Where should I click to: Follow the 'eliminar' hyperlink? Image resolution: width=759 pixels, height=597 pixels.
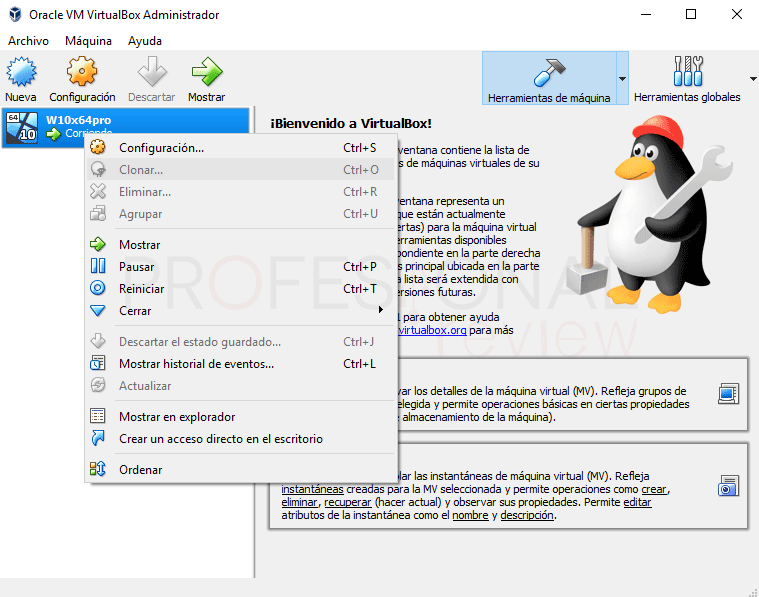pyautogui.click(x=300, y=502)
